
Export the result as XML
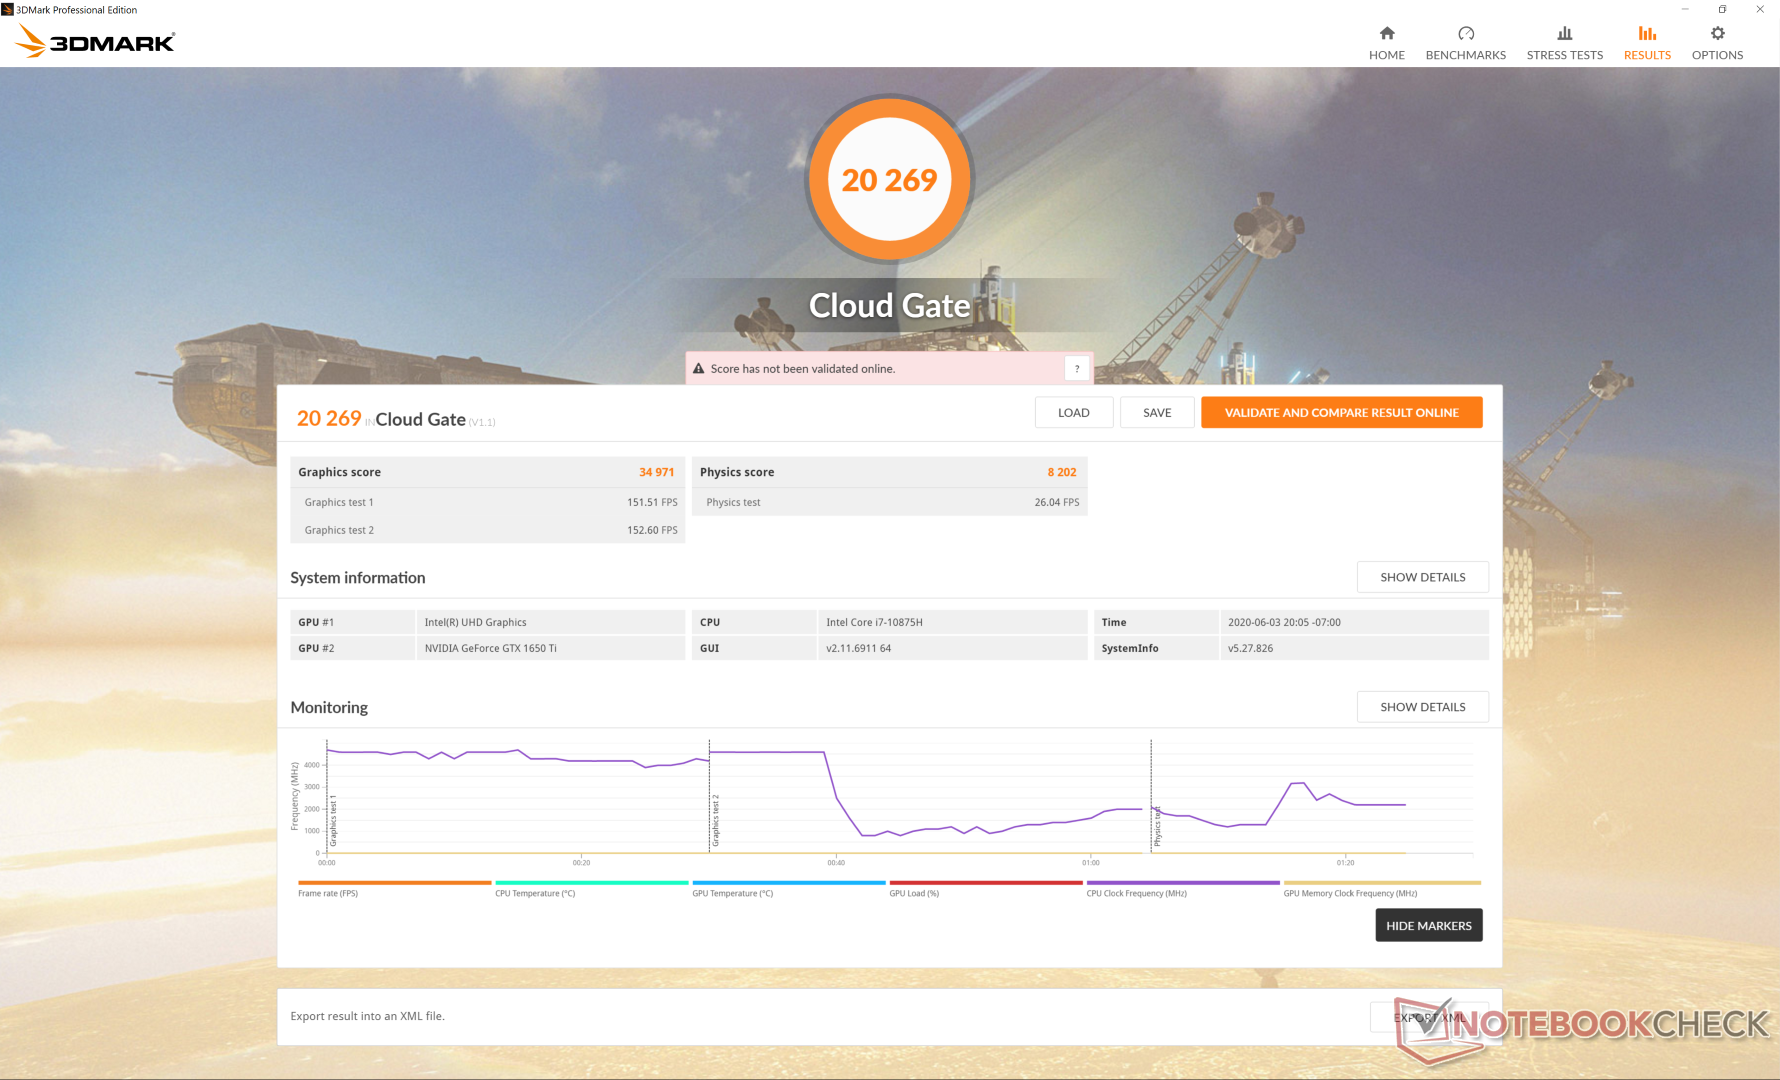[1428, 1017]
